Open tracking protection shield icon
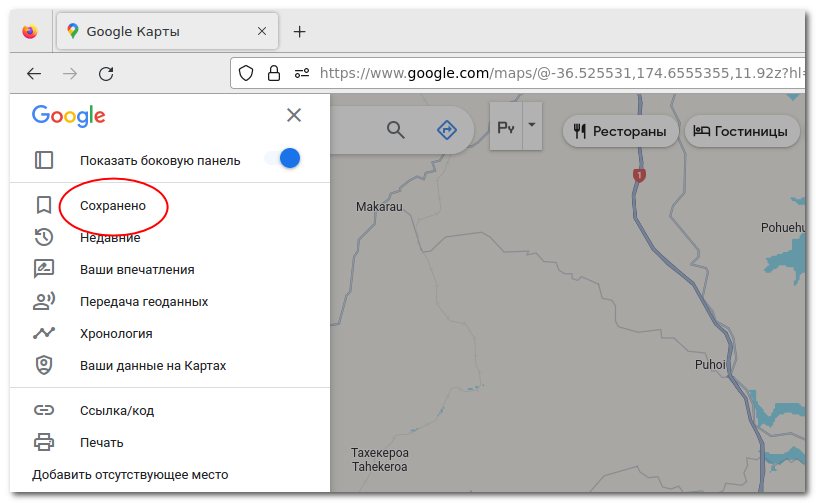Viewport: 816px width, 503px height. (x=246, y=73)
